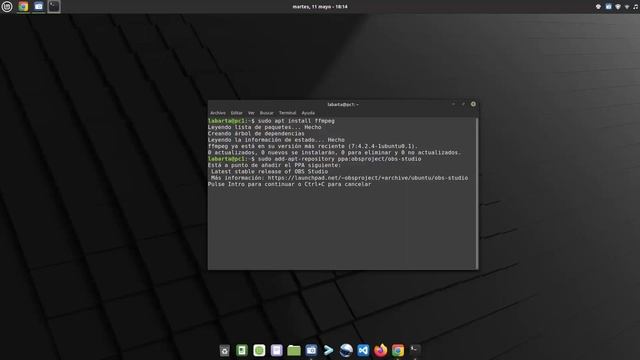Open the Editar menu in the terminal

(236, 113)
